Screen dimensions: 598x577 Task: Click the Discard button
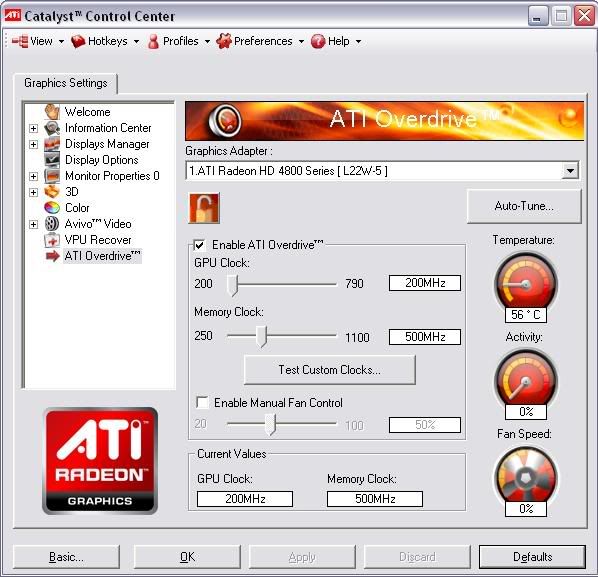point(417,557)
